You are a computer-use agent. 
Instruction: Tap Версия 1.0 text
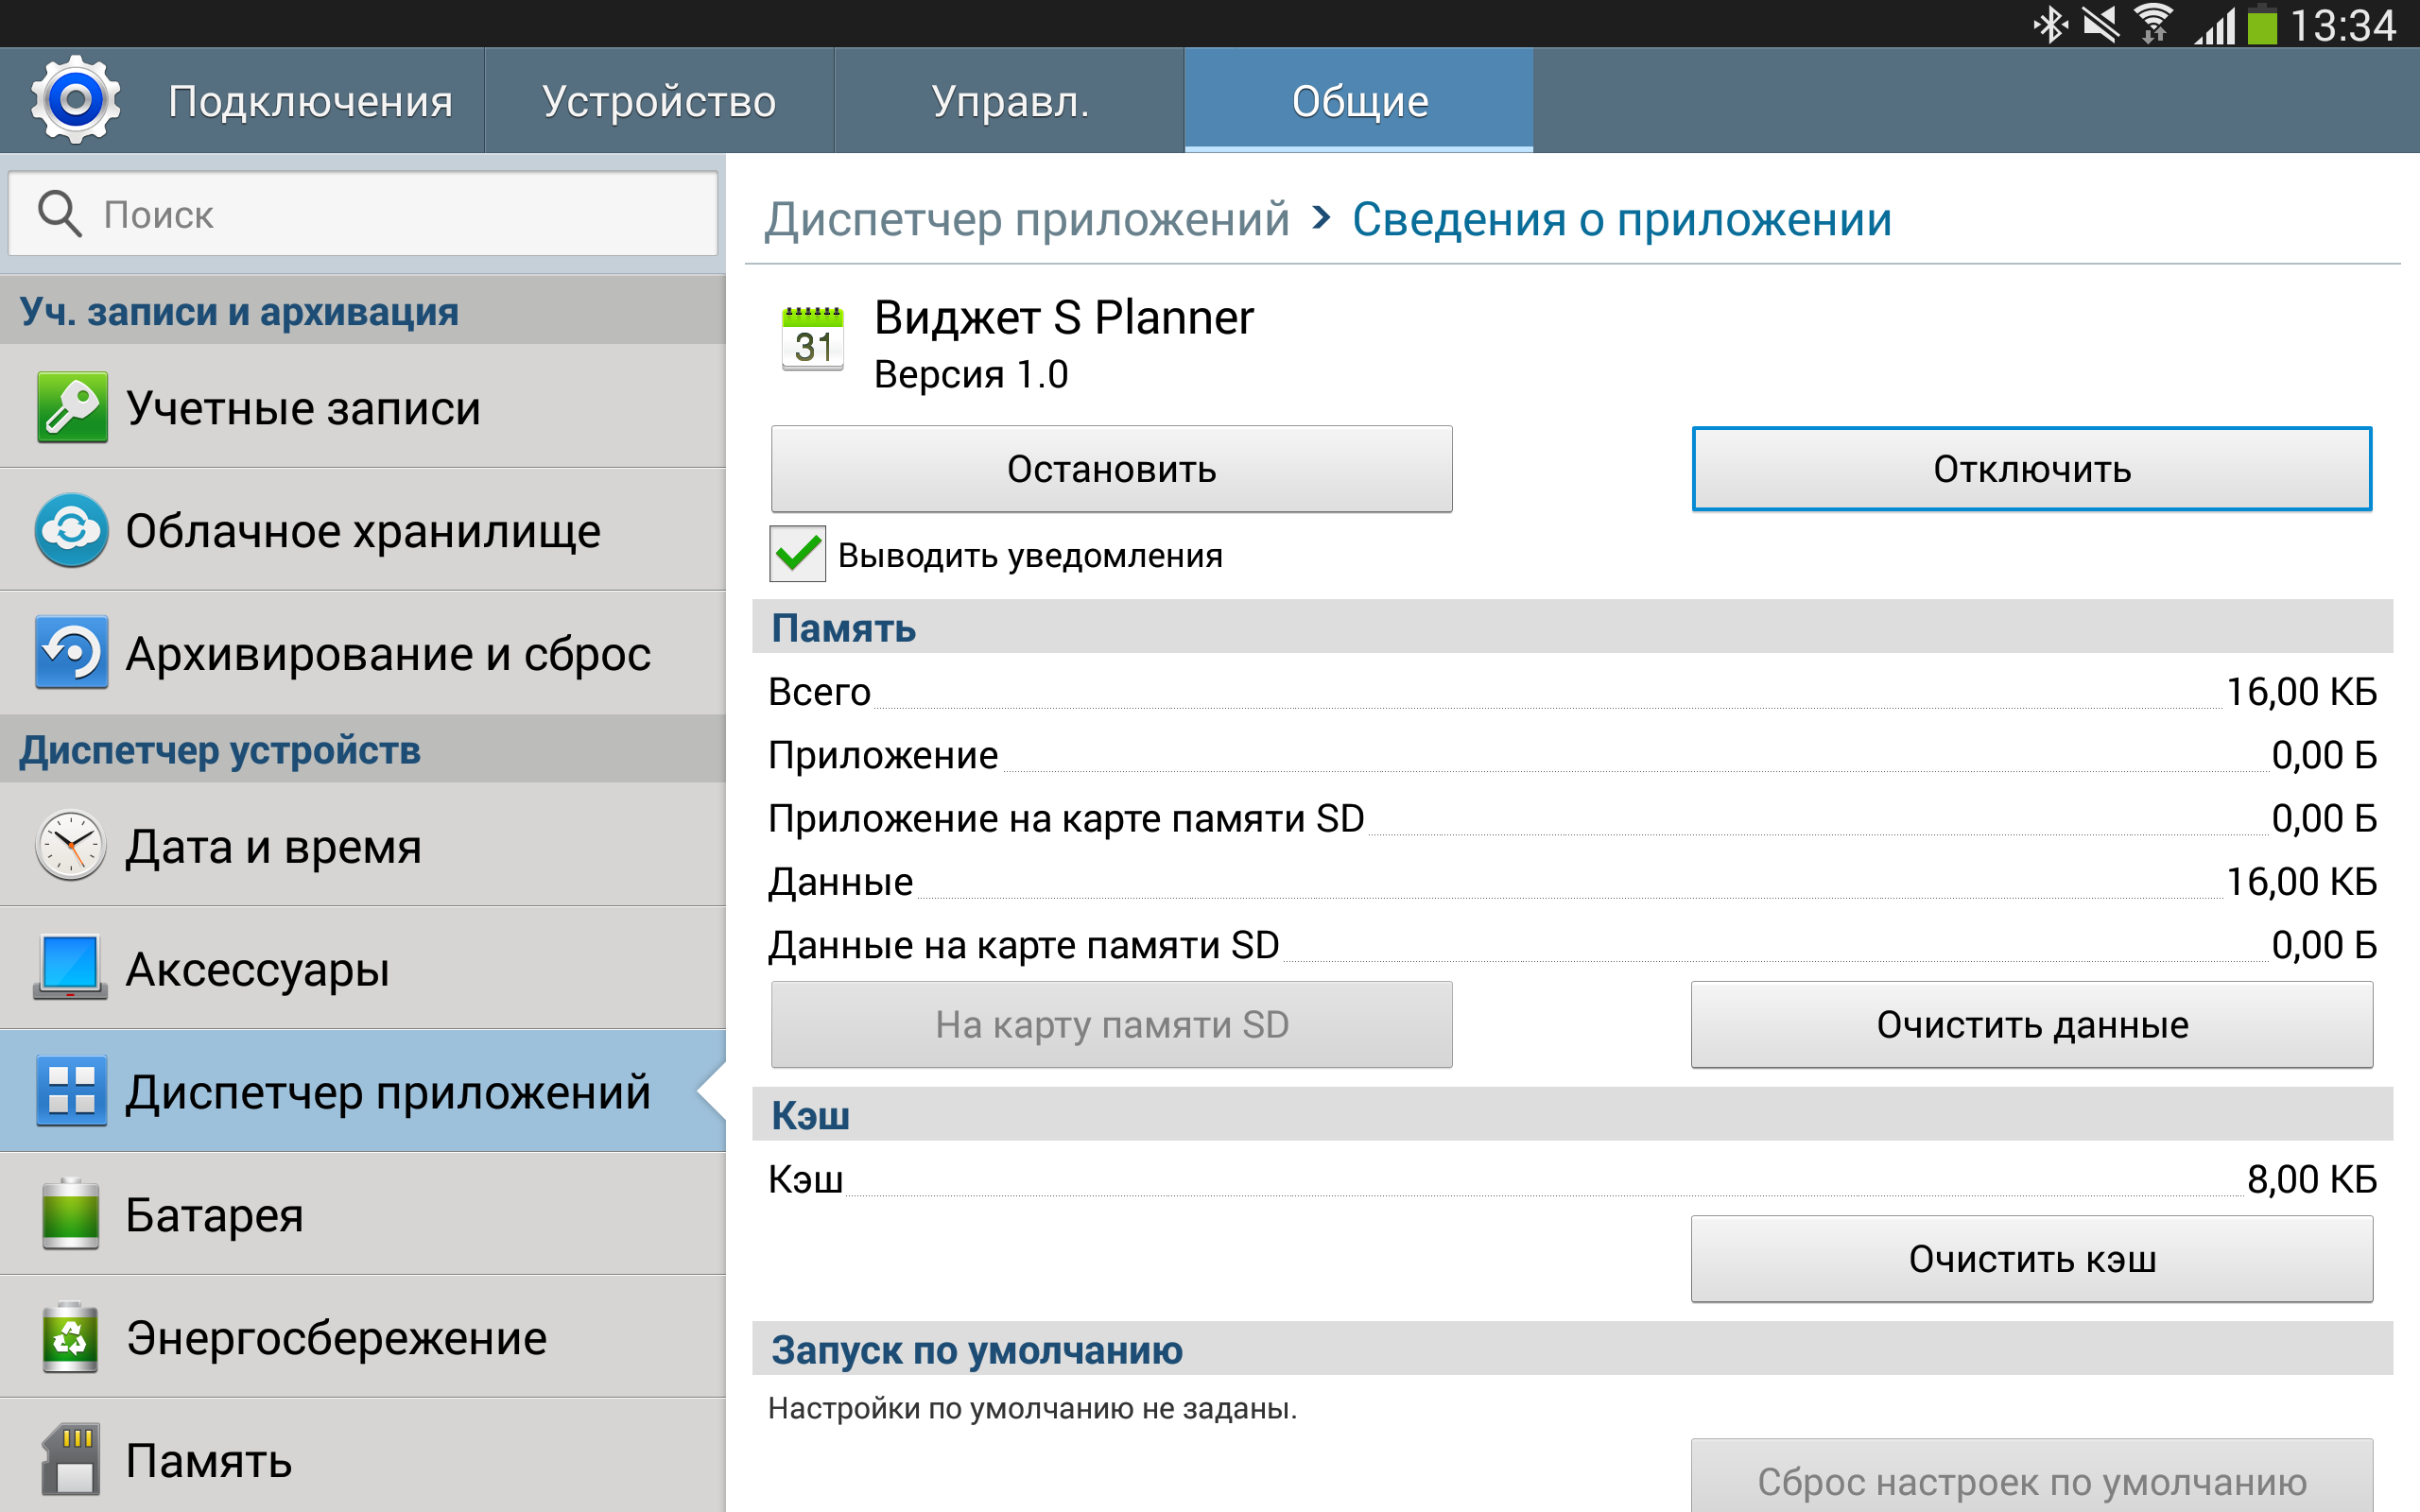971,374
